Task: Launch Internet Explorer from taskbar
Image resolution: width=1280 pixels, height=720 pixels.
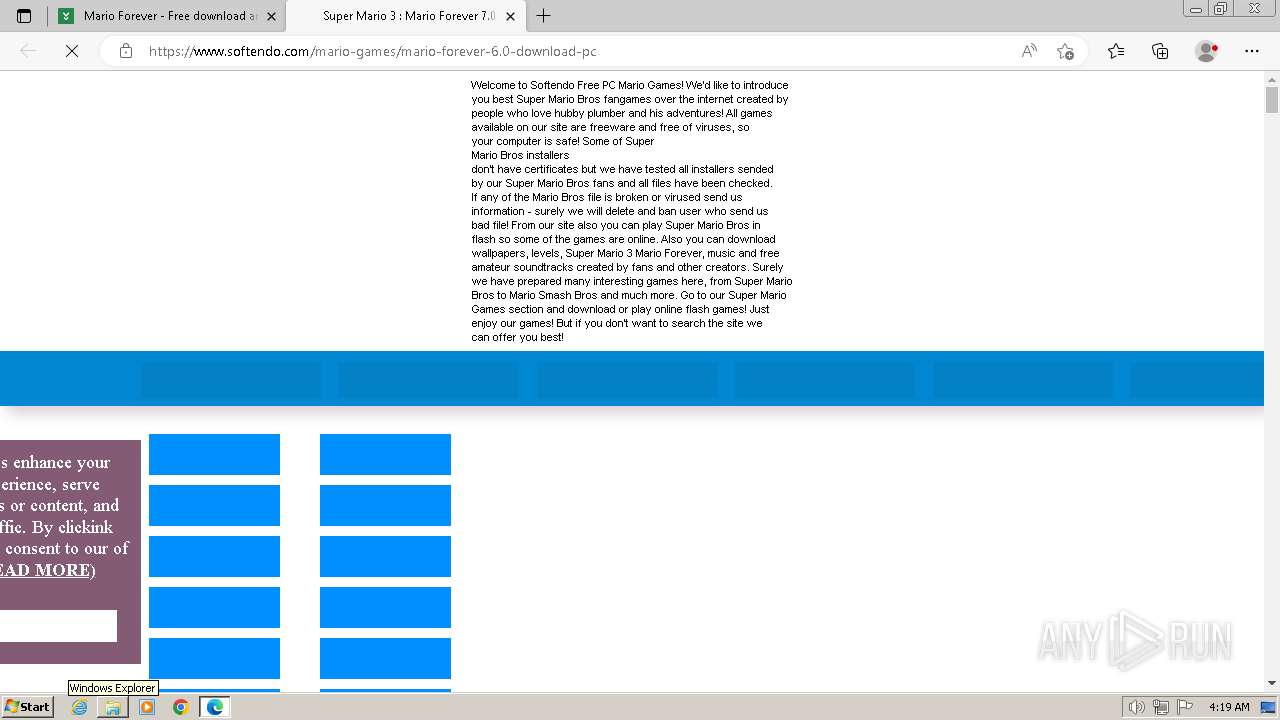Action: tap(79, 707)
